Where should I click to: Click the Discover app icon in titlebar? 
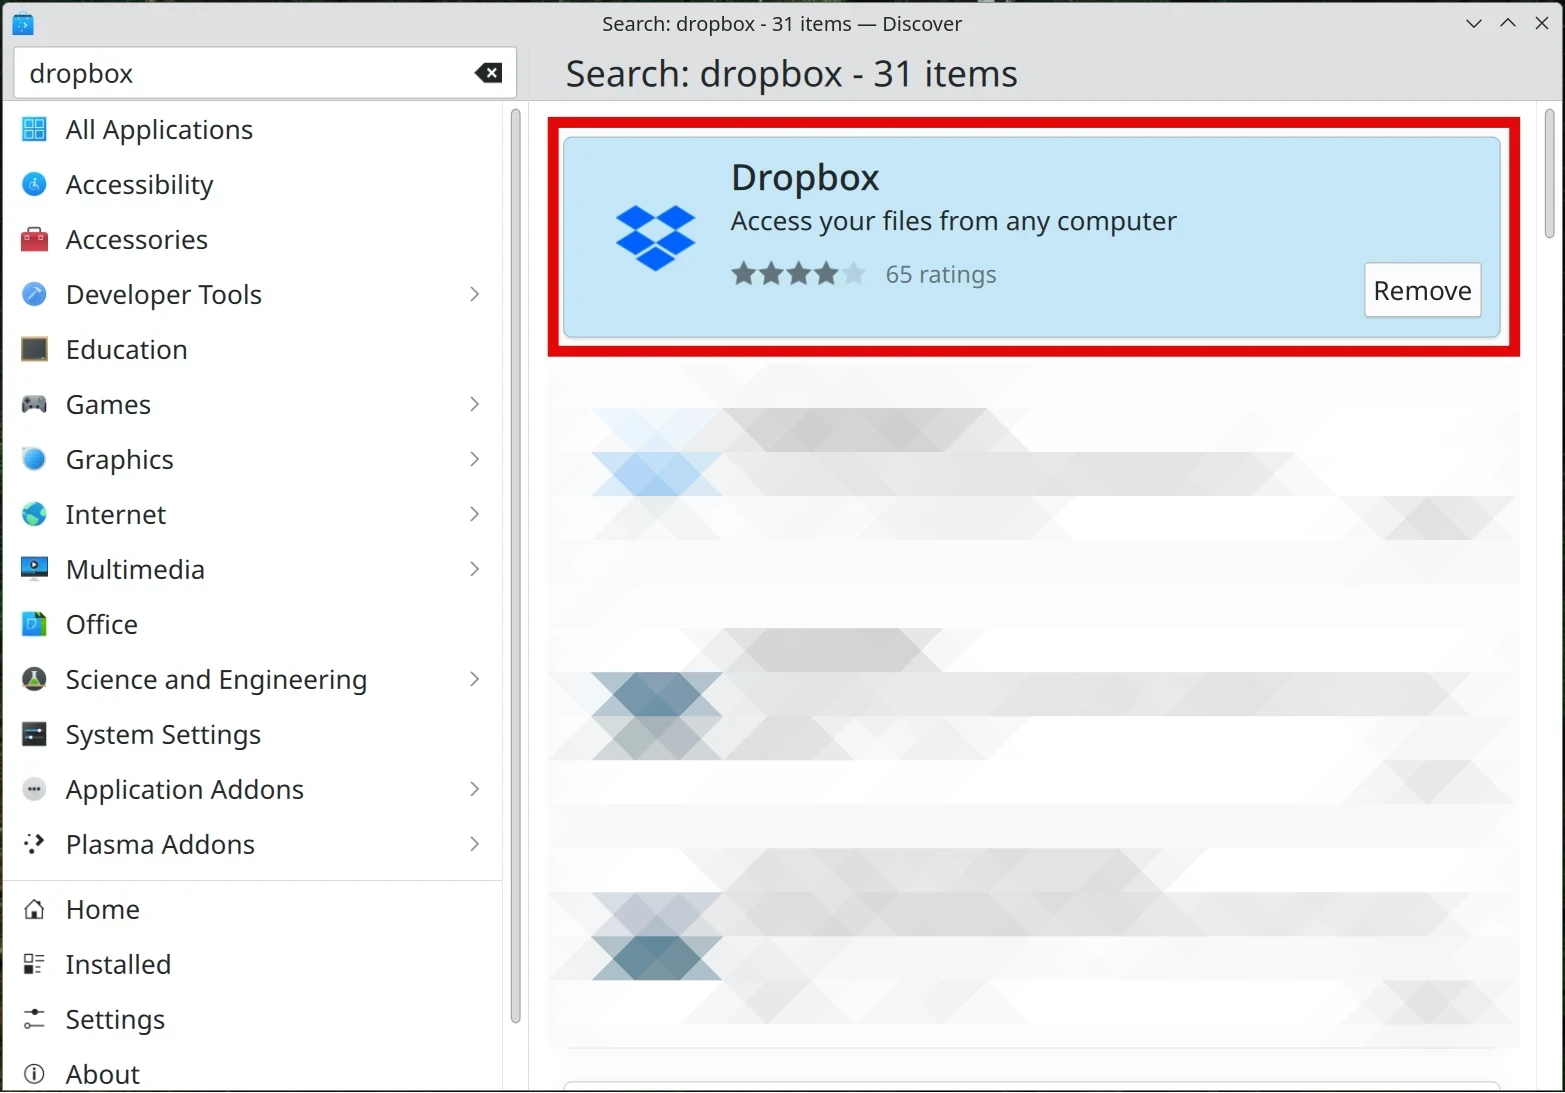click(x=22, y=23)
